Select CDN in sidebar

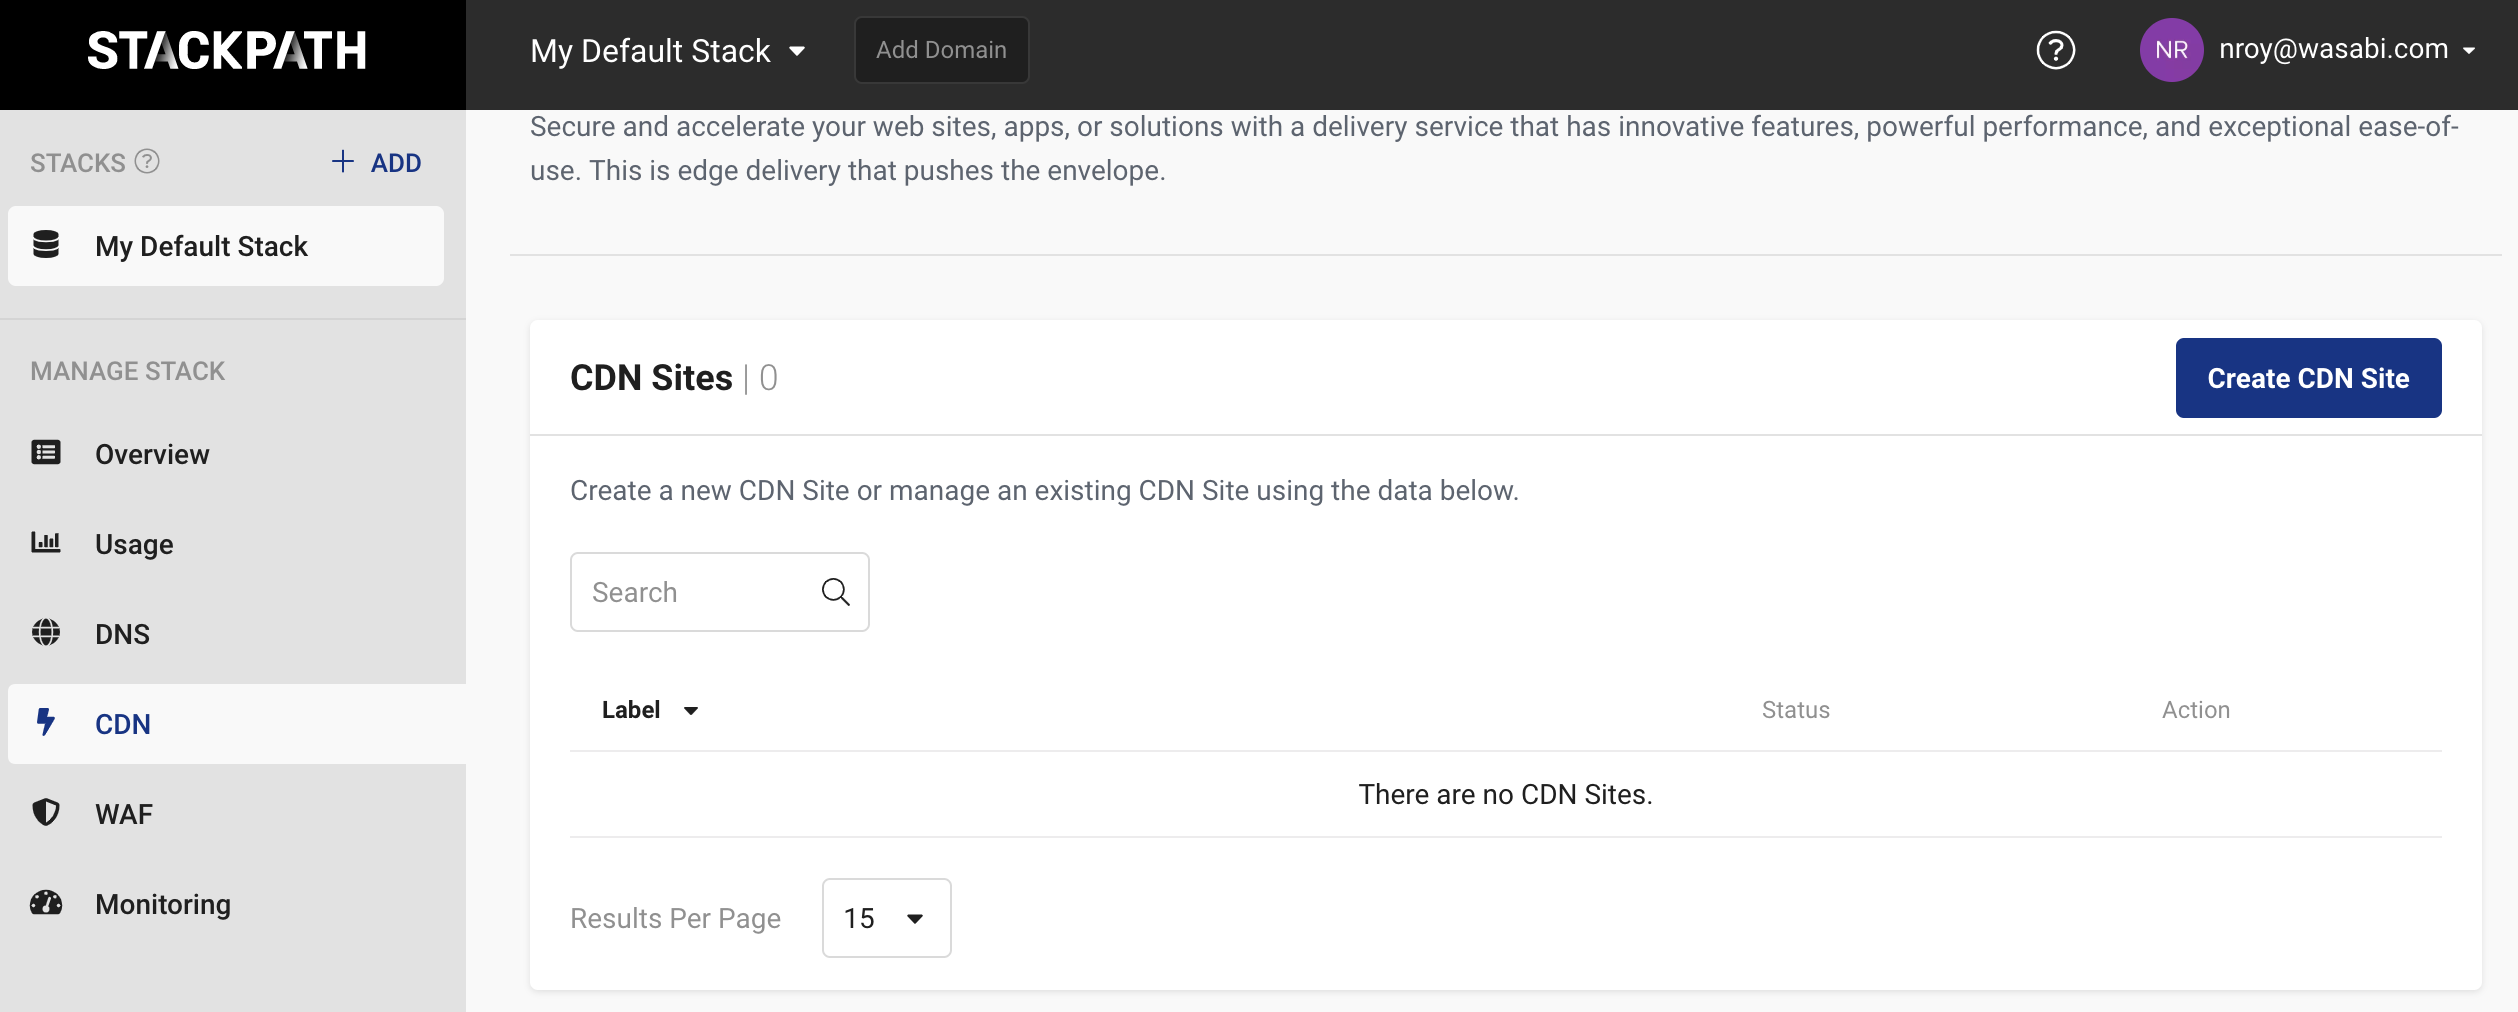click(237, 724)
